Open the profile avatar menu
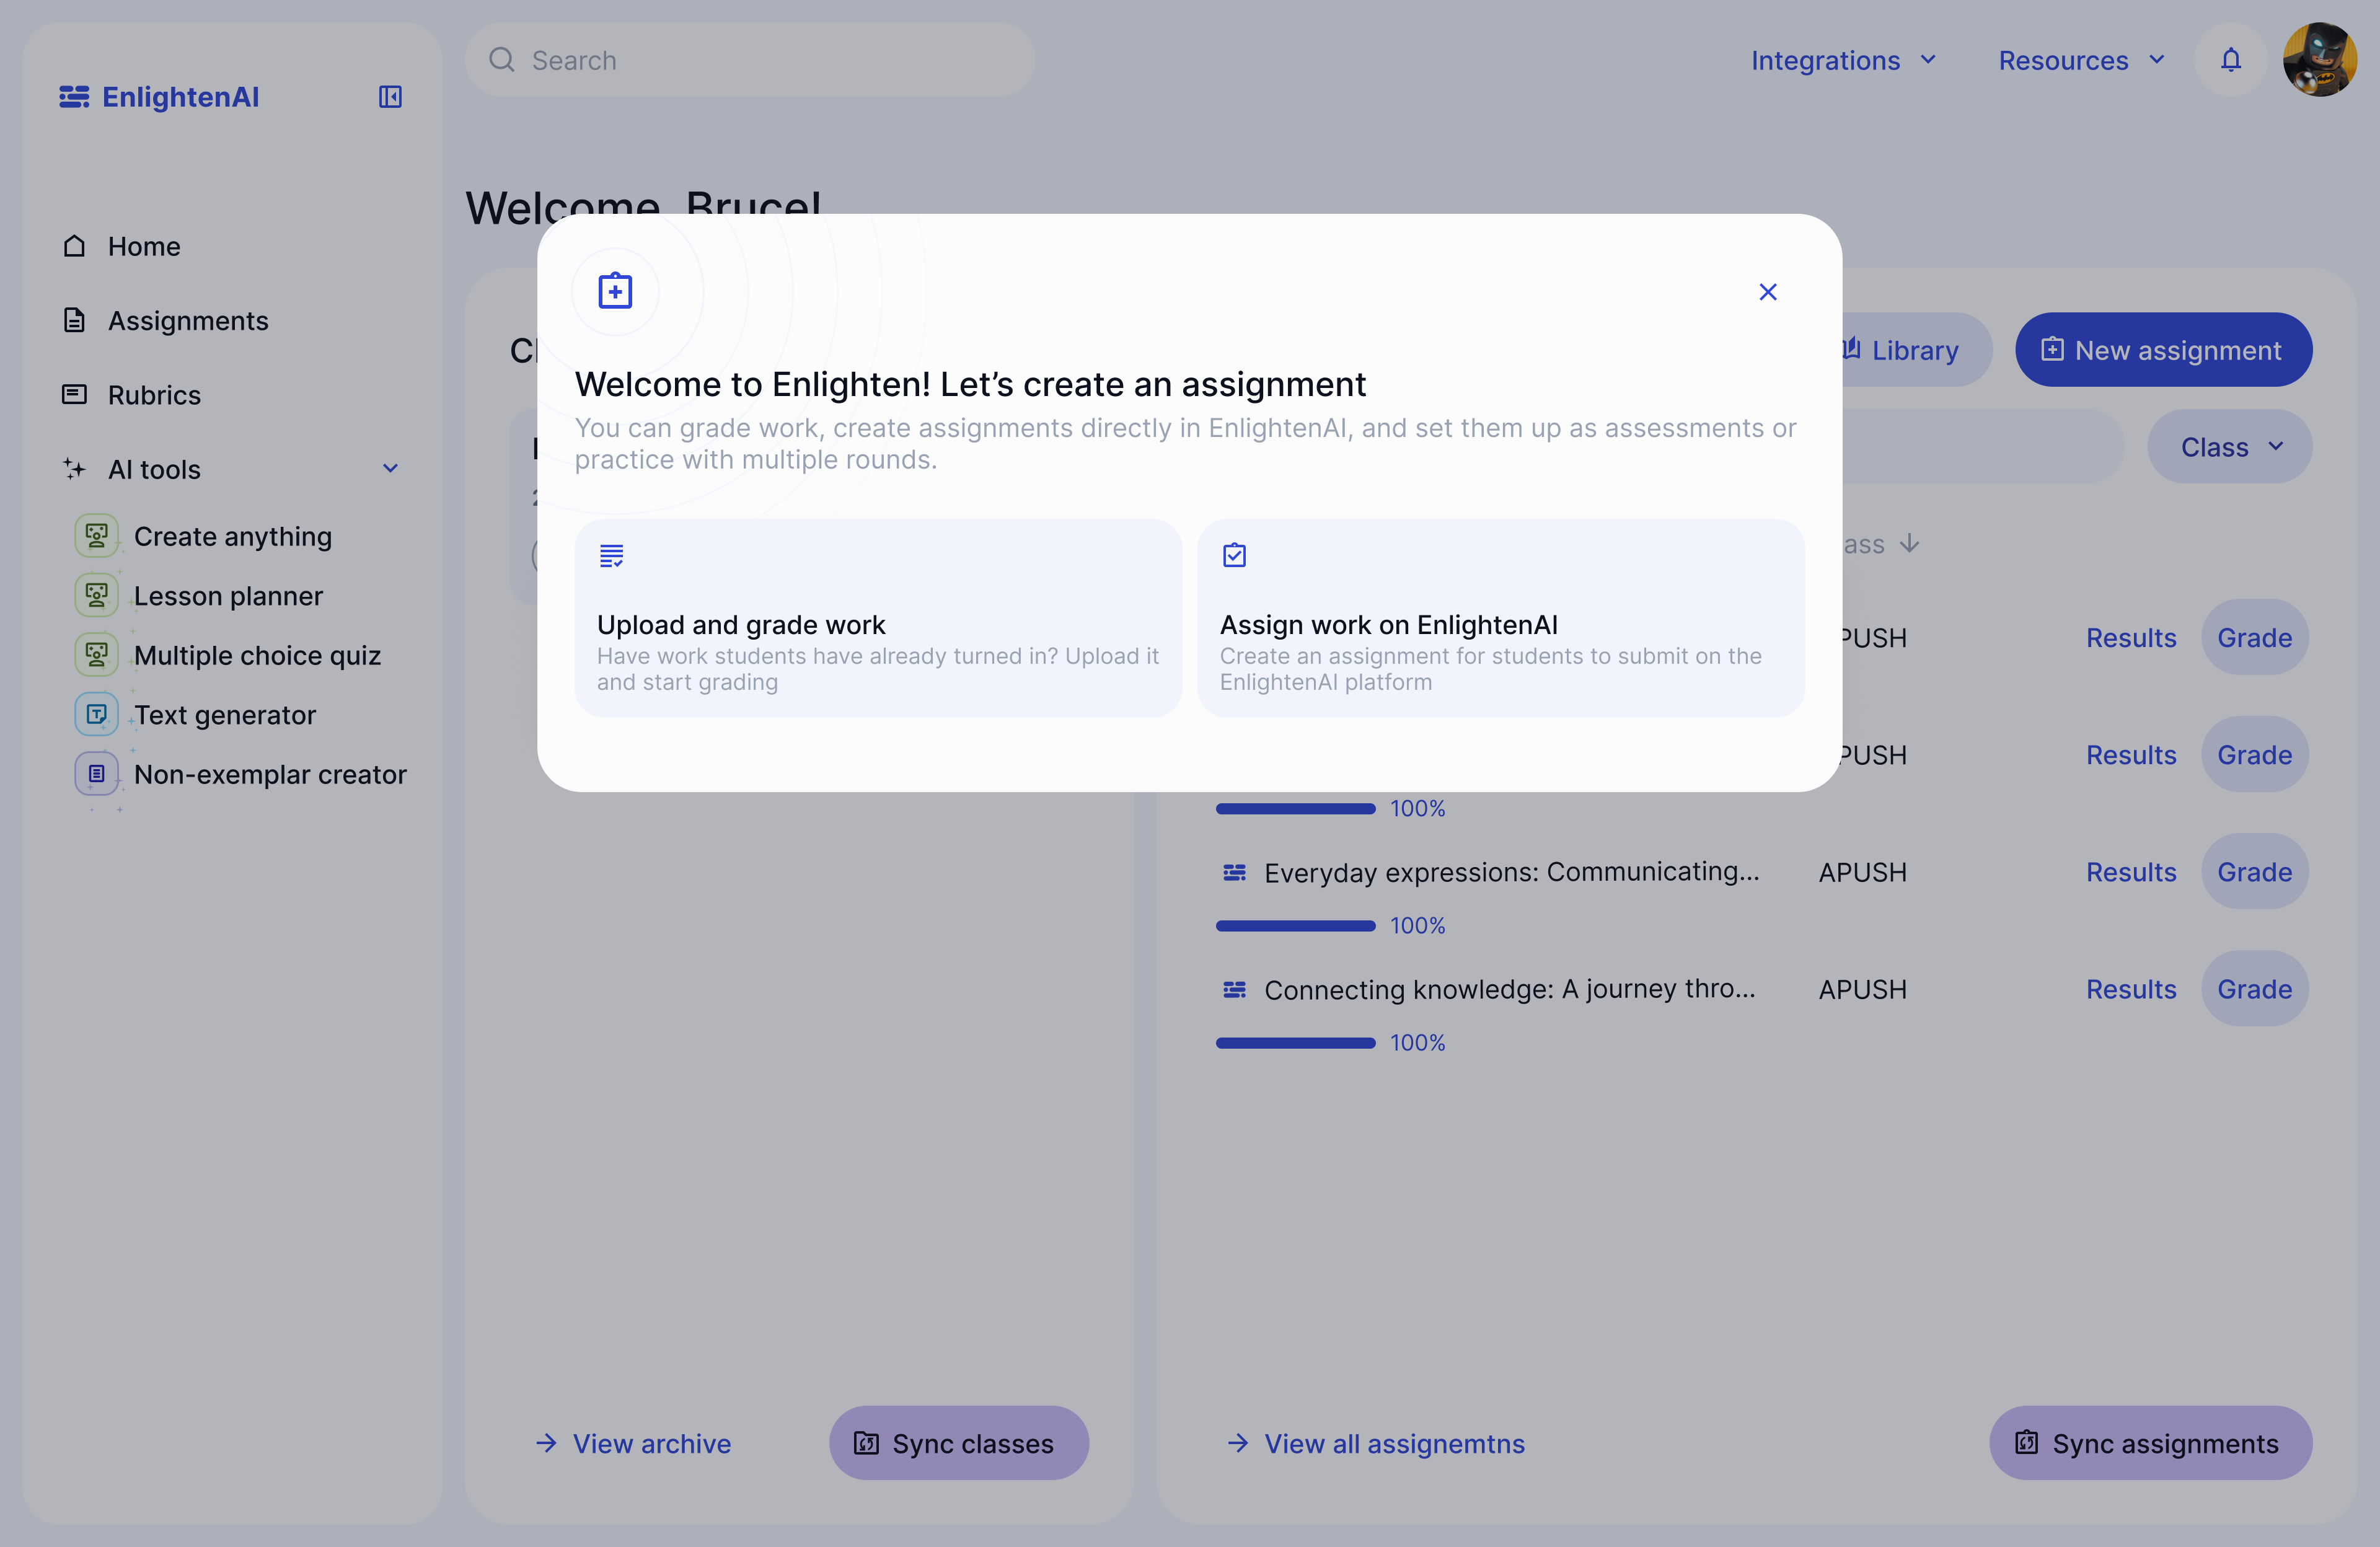The image size is (2380, 1547). pos(2321,60)
